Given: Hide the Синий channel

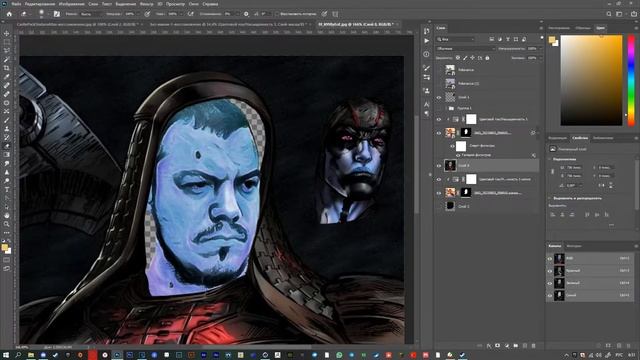Looking at the screenshot, I should tap(550, 295).
